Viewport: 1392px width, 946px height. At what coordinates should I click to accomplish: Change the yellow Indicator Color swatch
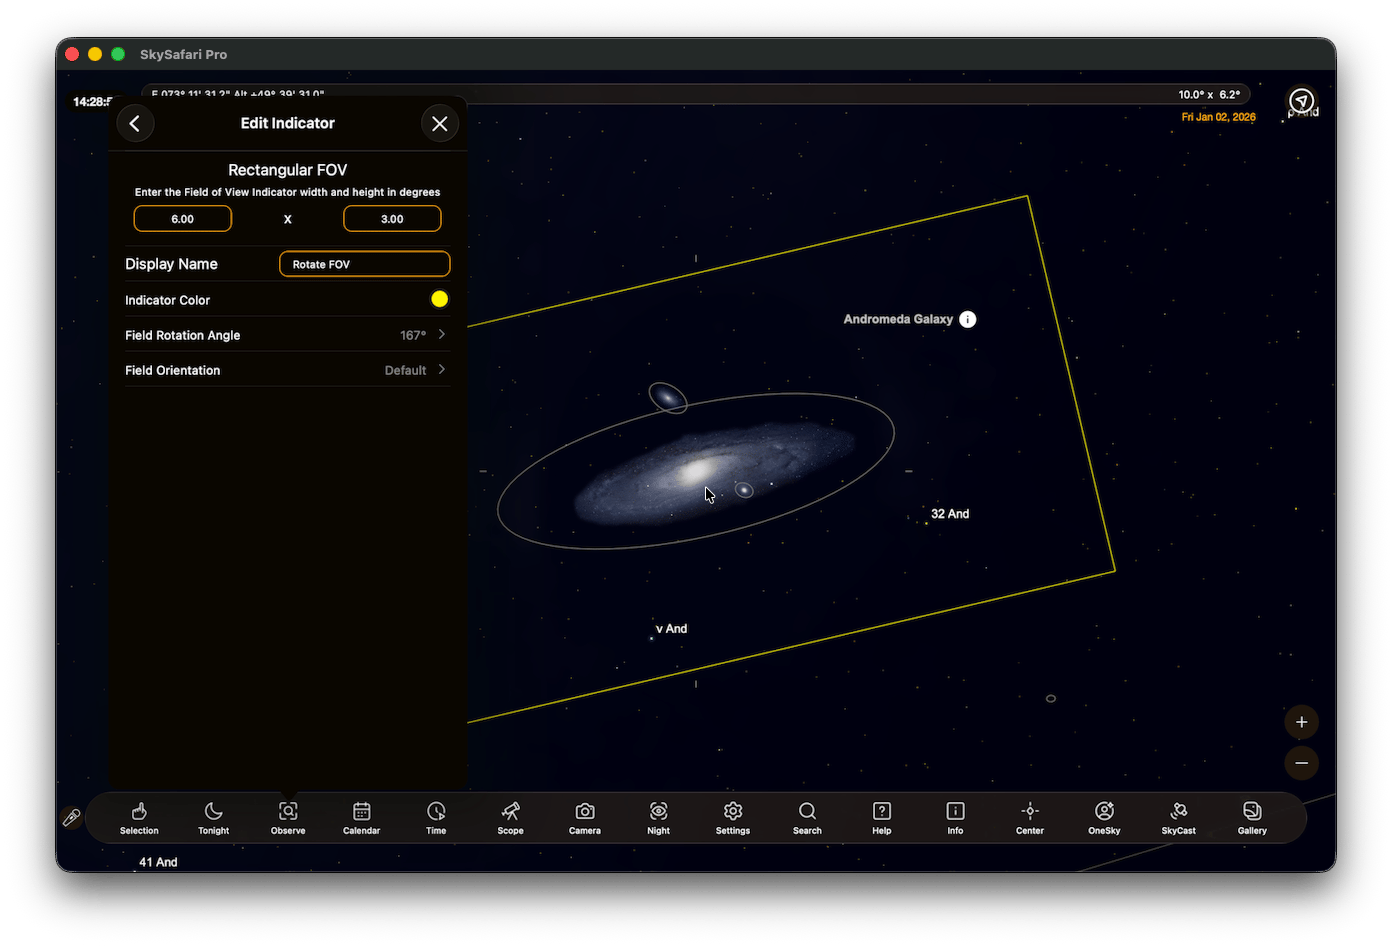(x=439, y=299)
